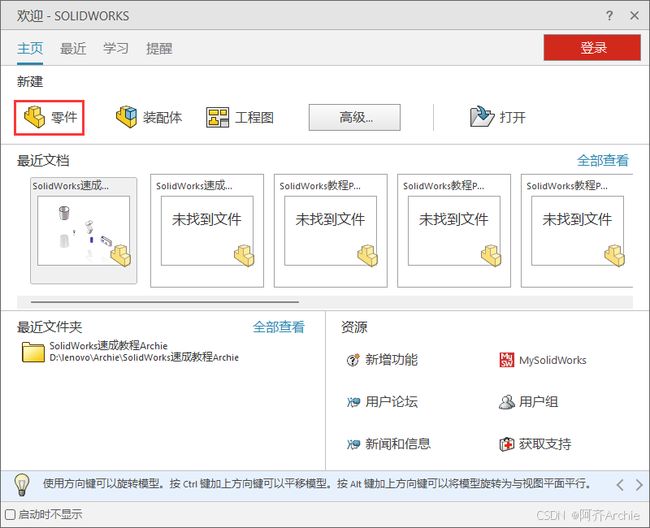The height and width of the screenshot is (528, 650).
Task: Switch to the 提醒 tab
Action: tap(159, 48)
